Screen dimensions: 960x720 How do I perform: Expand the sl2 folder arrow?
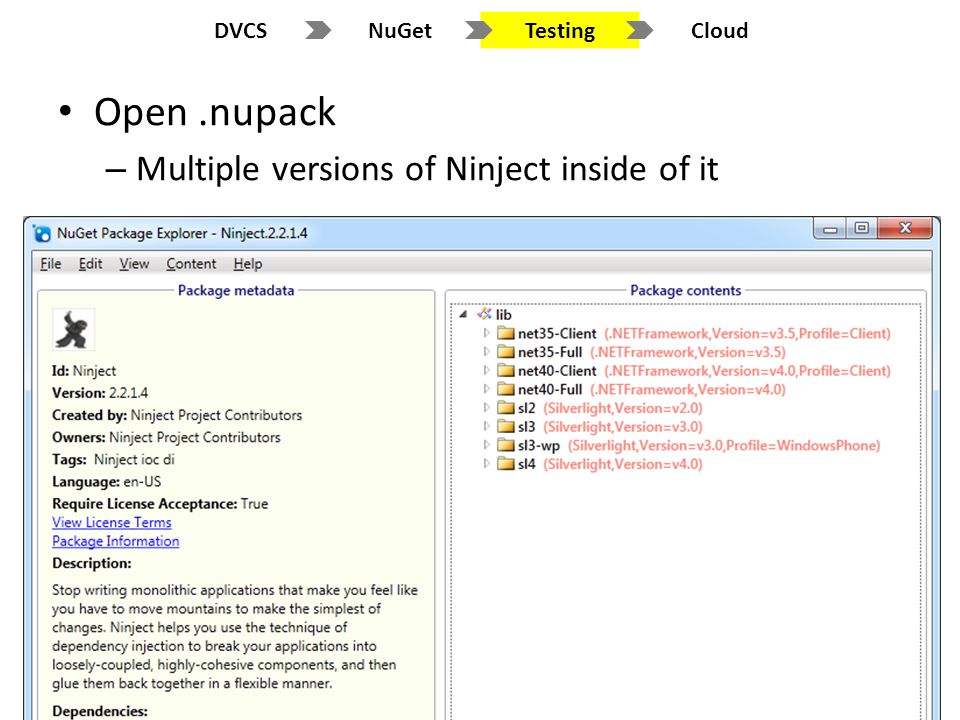[x=487, y=408]
